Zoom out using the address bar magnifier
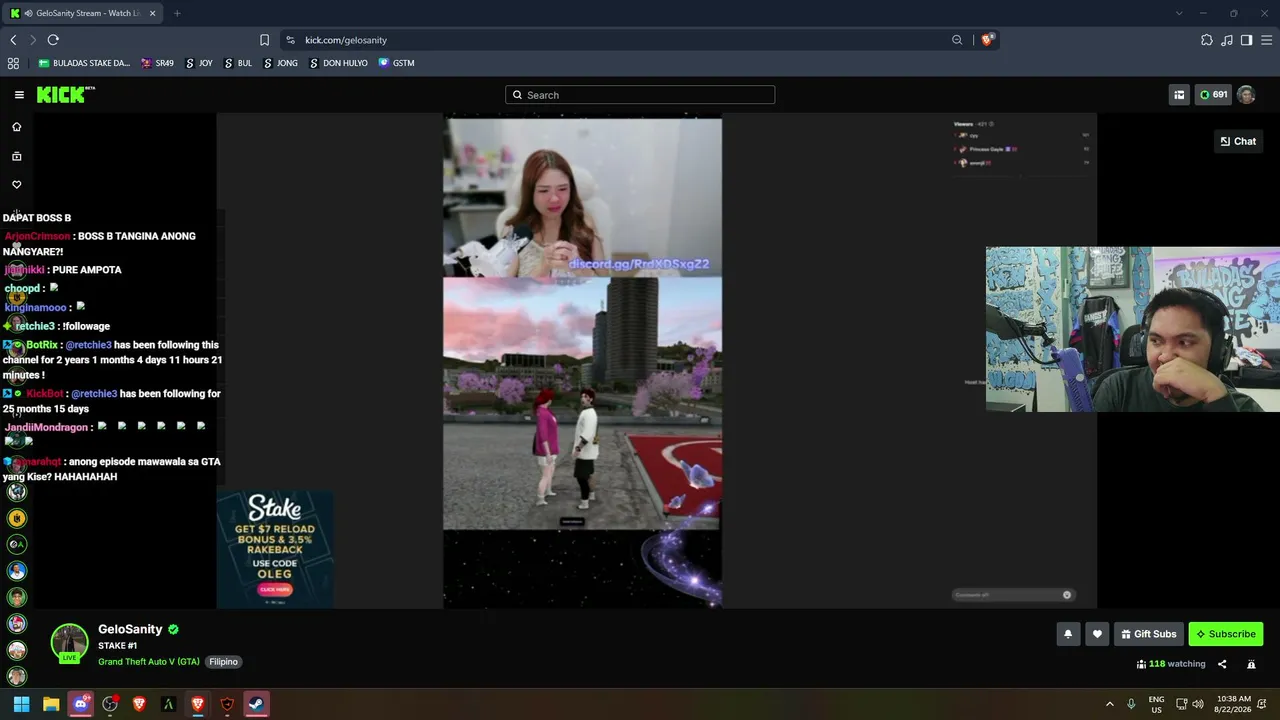1280x720 pixels. (x=957, y=40)
